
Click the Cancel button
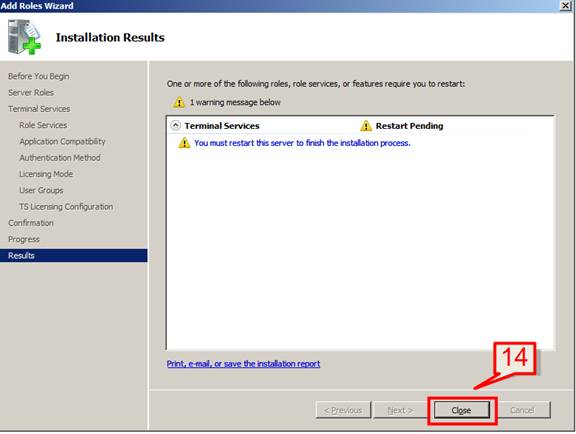pos(522,410)
